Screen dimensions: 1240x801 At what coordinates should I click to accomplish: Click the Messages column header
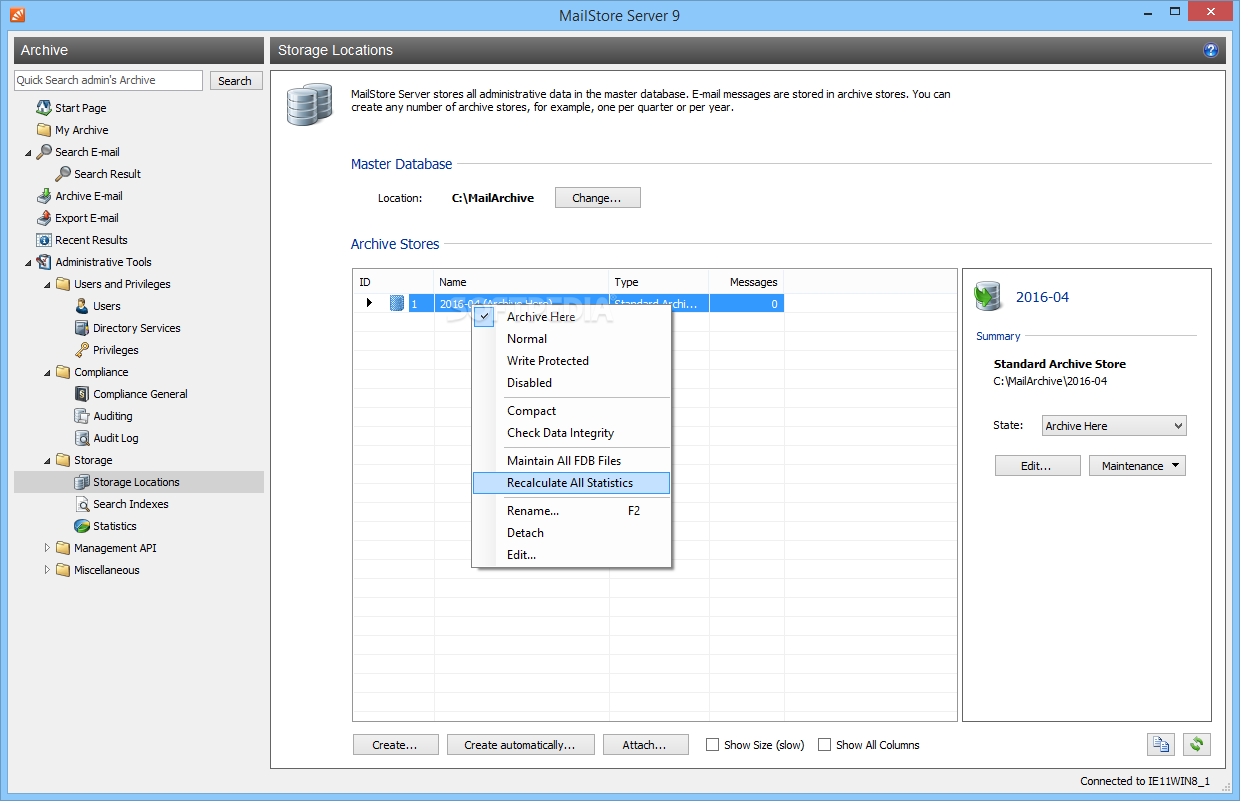pos(746,282)
